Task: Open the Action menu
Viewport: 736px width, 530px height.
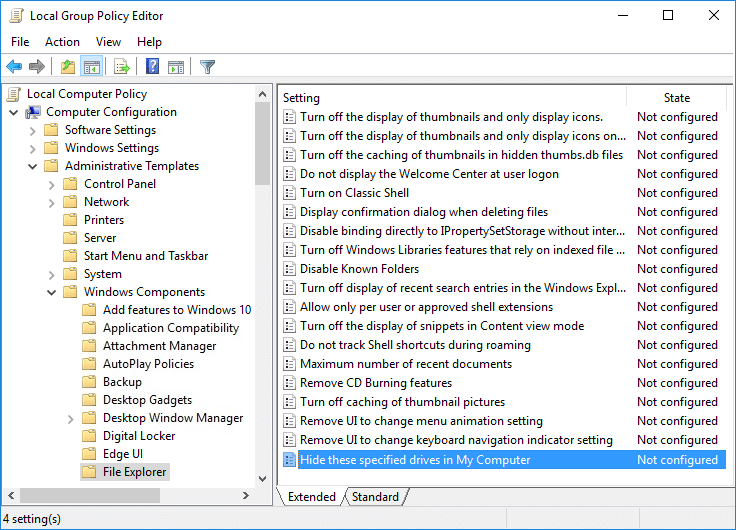Action: click(62, 42)
